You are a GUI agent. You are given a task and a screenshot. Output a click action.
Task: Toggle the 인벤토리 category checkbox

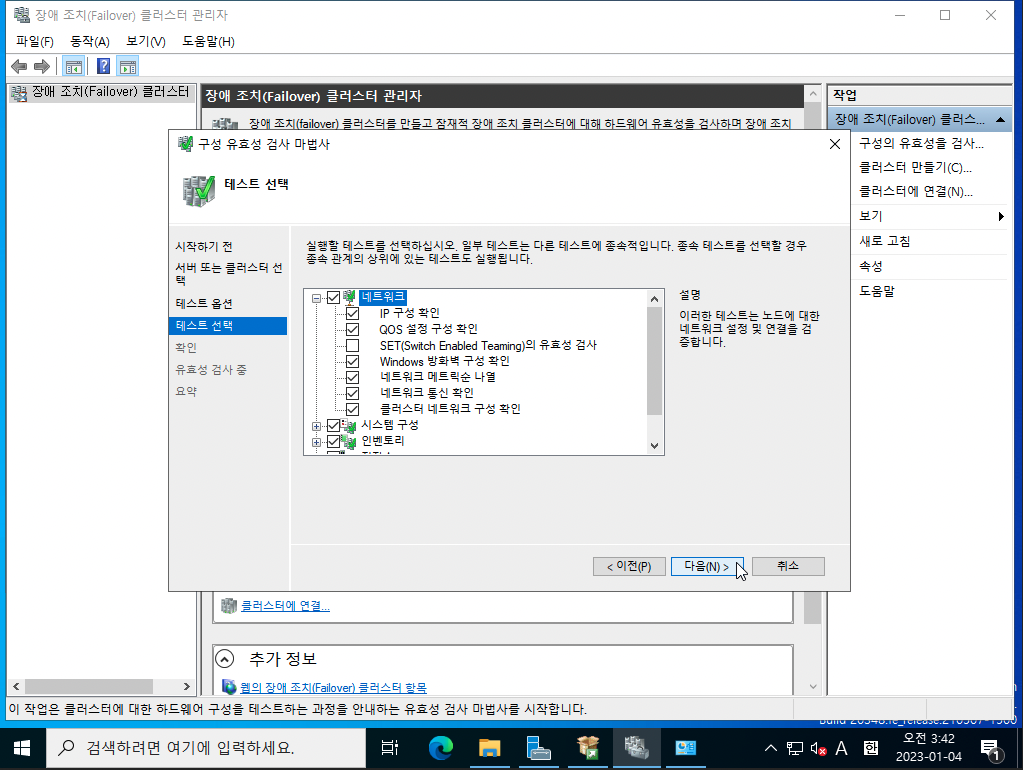tap(333, 442)
